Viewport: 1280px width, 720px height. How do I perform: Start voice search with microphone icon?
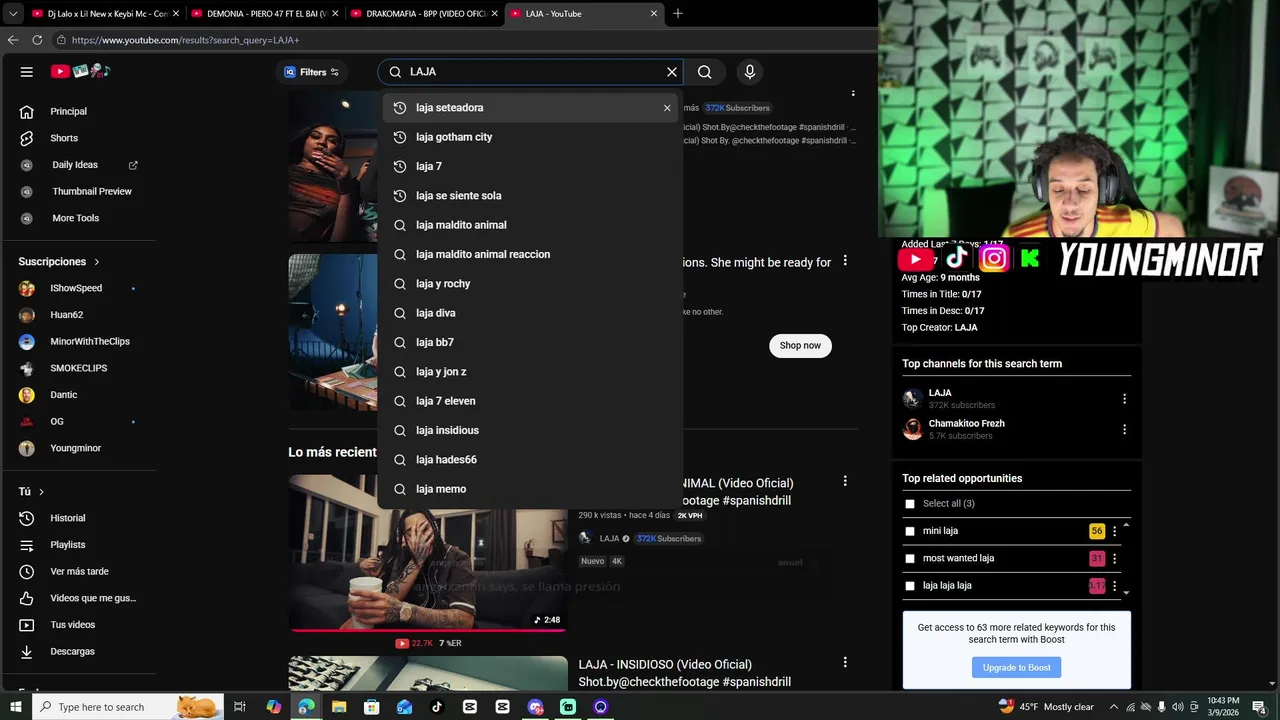point(750,72)
